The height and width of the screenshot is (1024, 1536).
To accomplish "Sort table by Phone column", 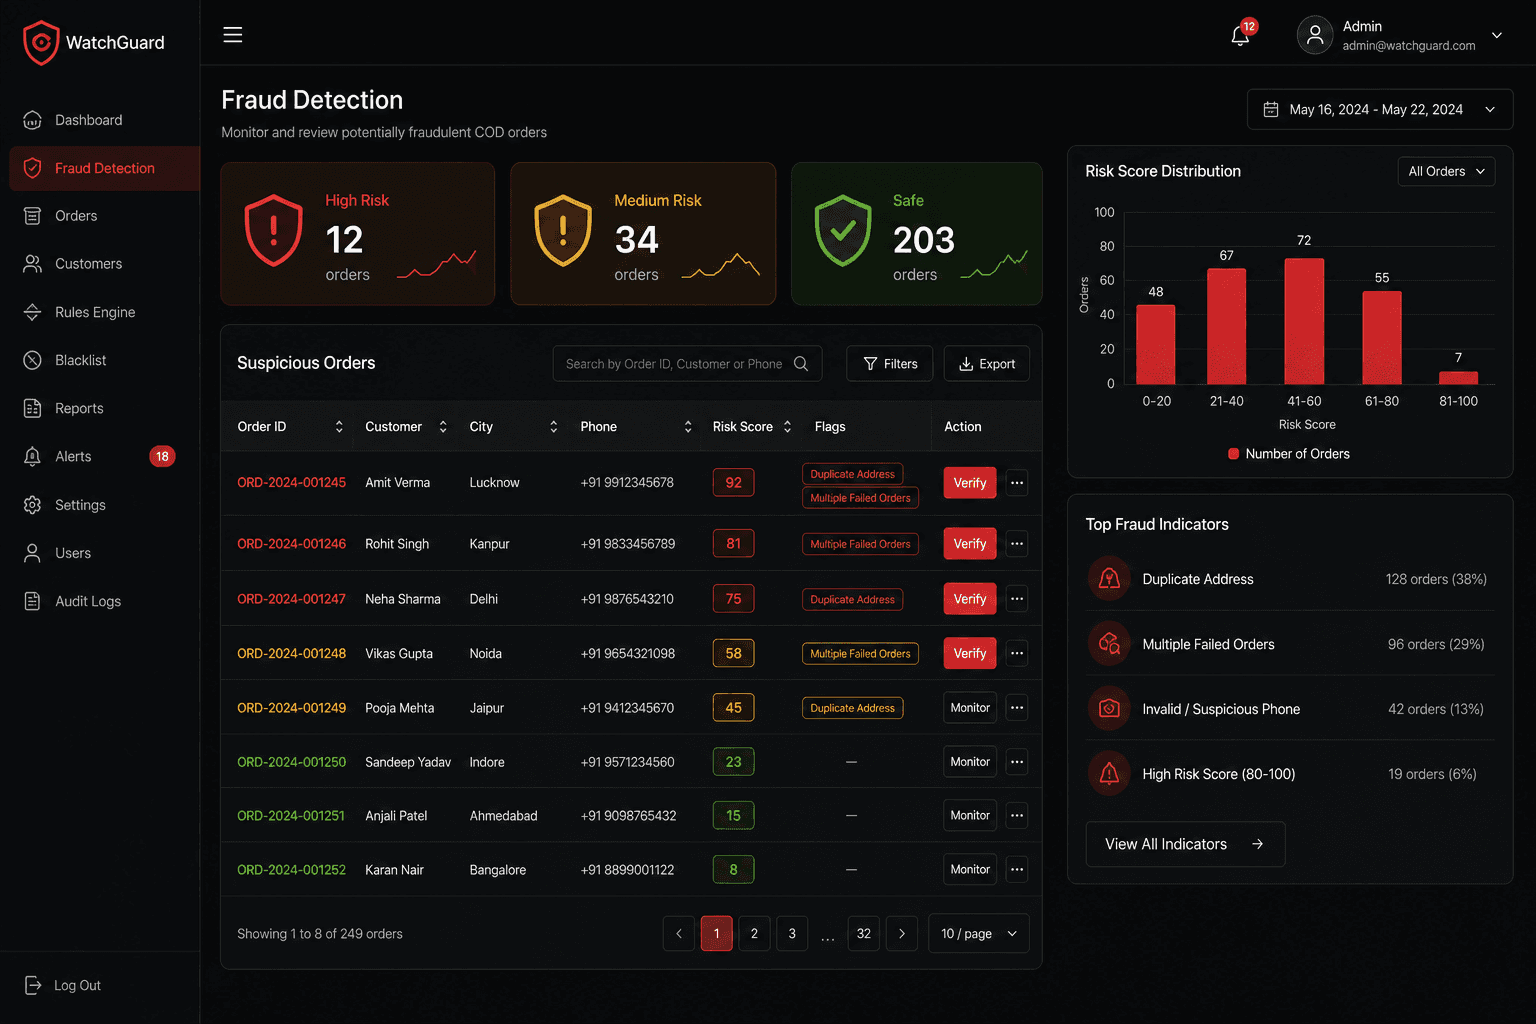I will [688, 427].
